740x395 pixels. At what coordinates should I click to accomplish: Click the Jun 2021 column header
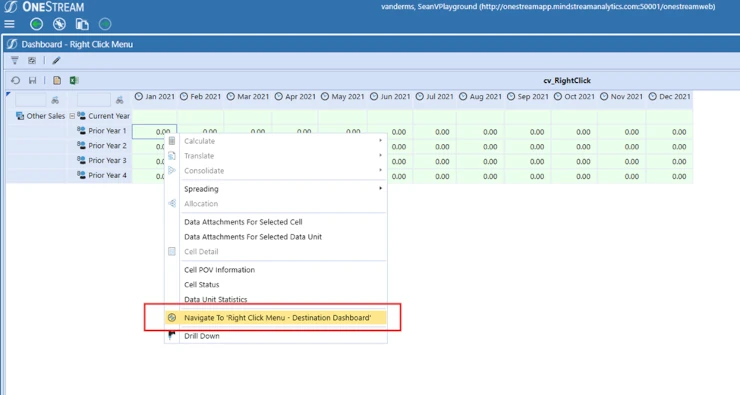click(390, 96)
